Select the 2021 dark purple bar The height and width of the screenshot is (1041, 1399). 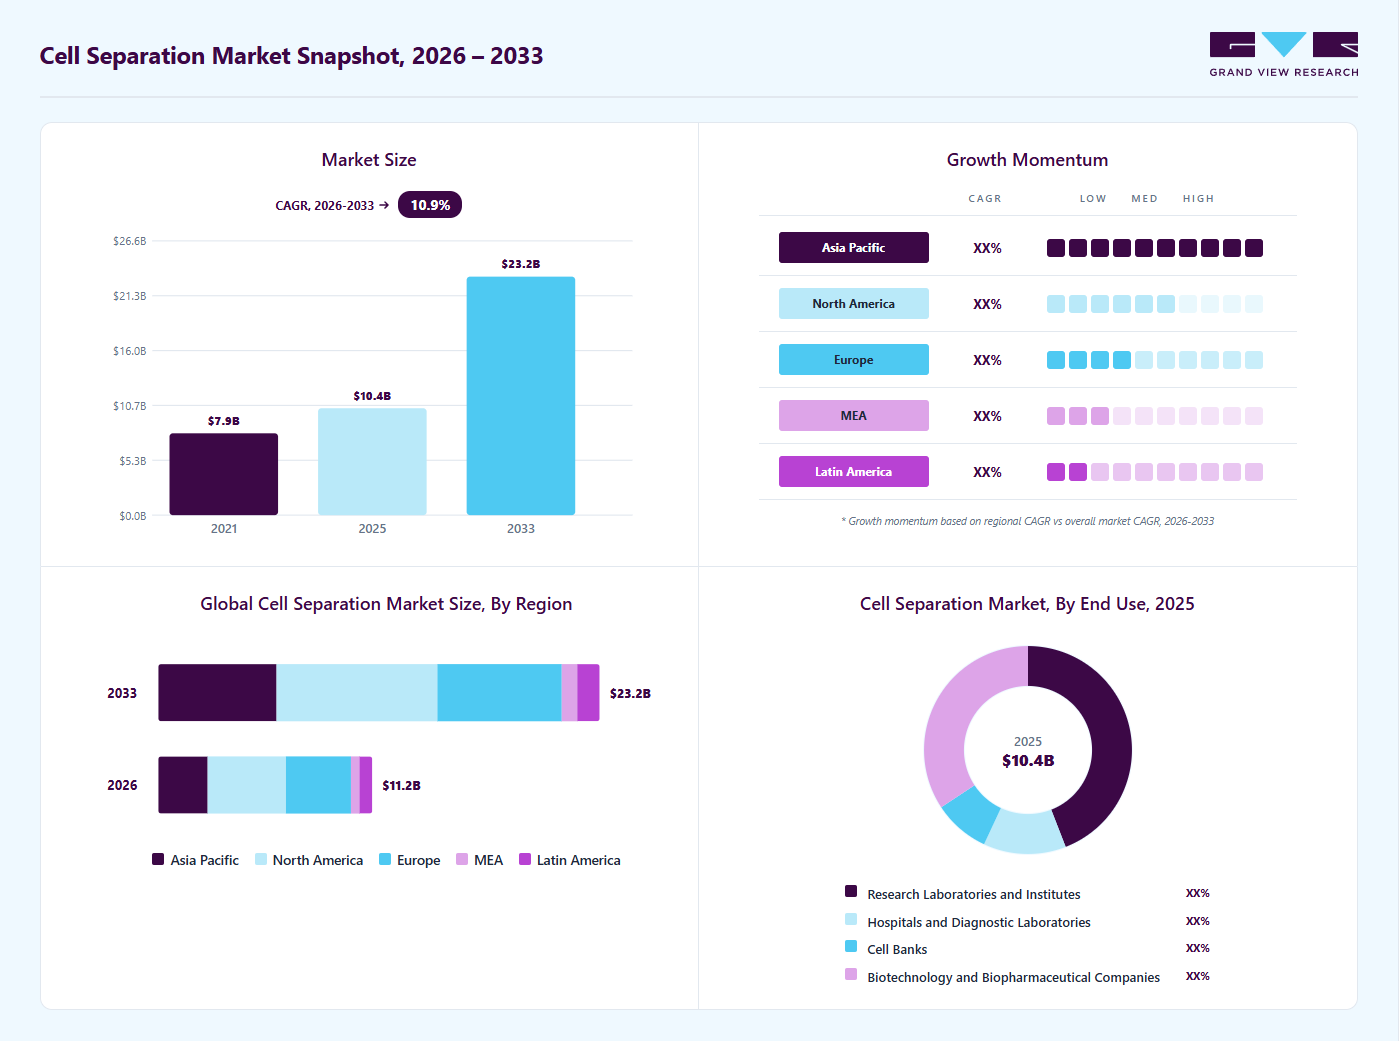pos(224,474)
